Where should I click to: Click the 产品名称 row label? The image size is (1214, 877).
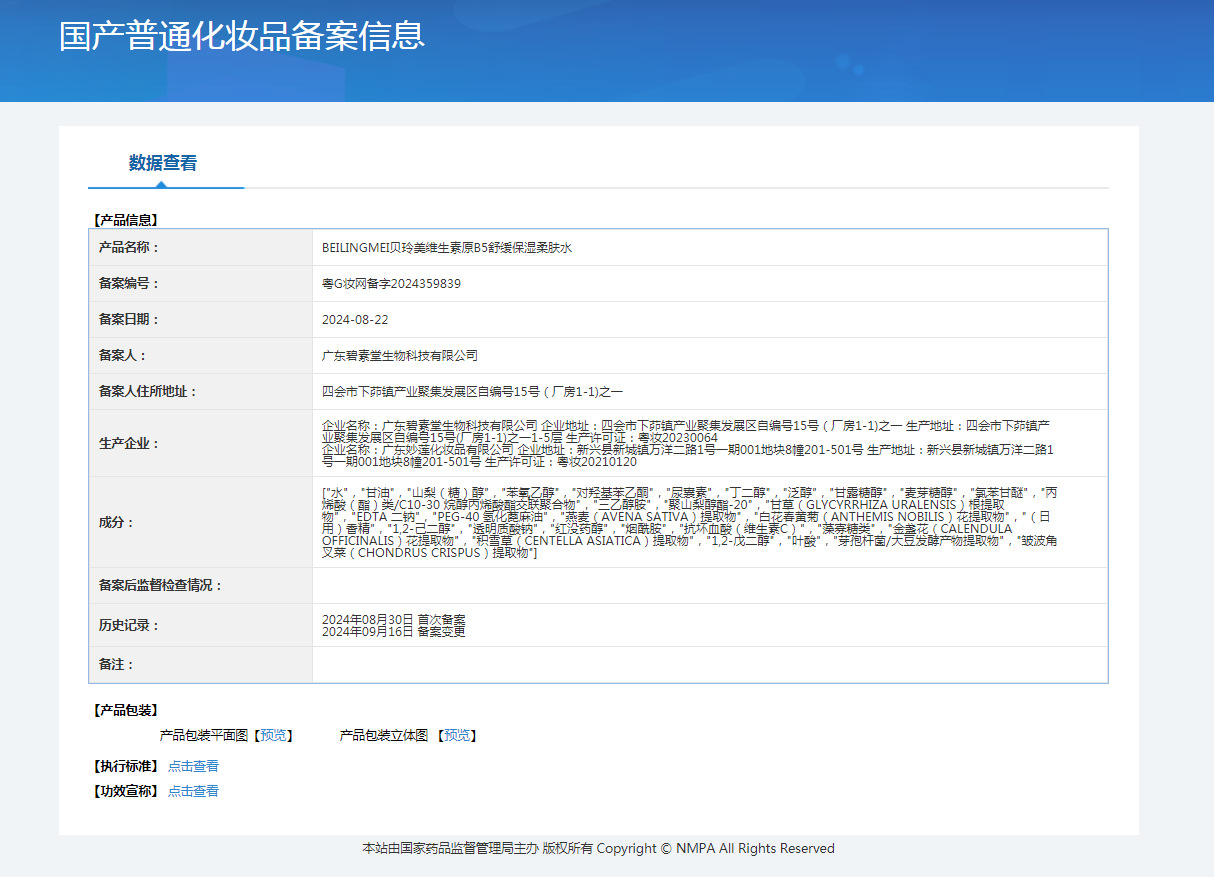(129, 247)
